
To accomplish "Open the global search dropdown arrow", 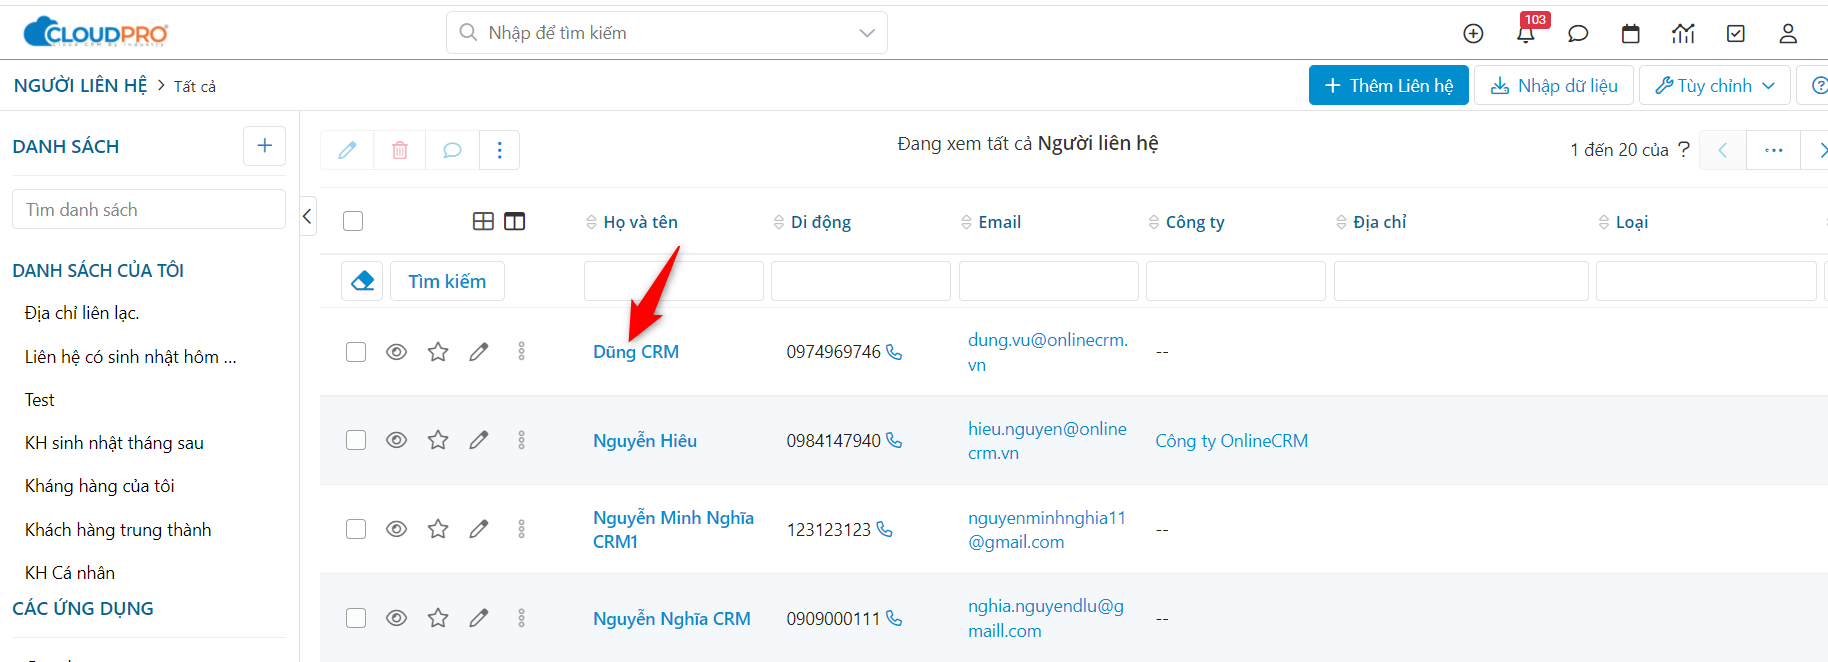I will click(x=866, y=33).
